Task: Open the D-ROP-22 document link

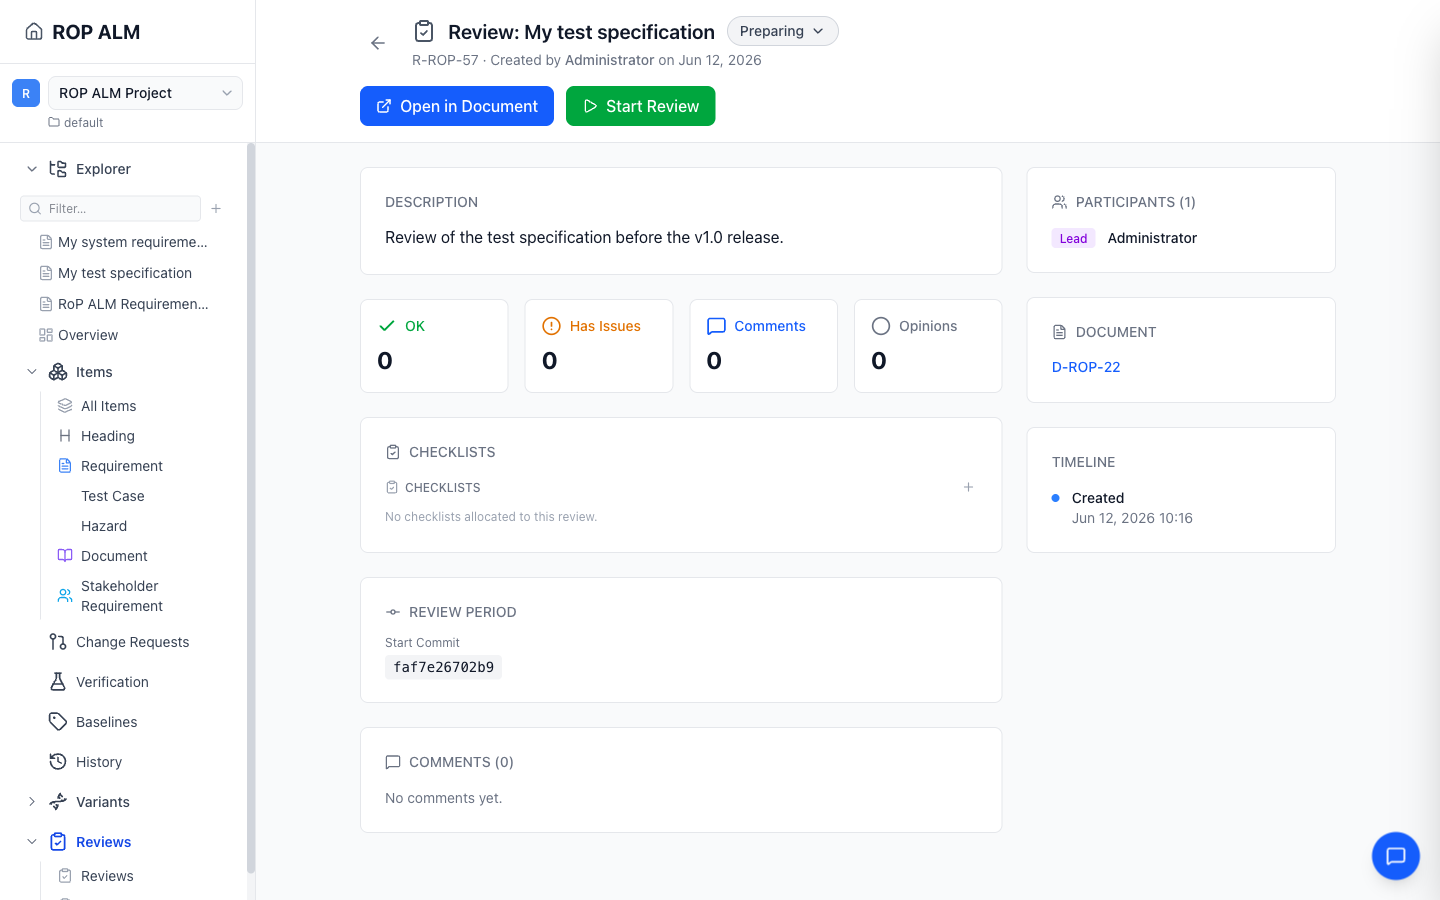Action: pos(1086,367)
